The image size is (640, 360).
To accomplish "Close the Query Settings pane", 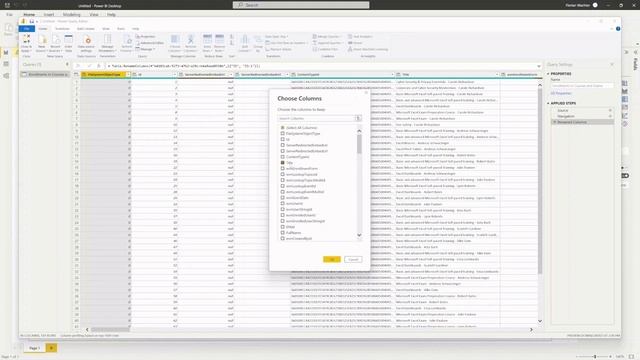I will (x=611, y=64).
